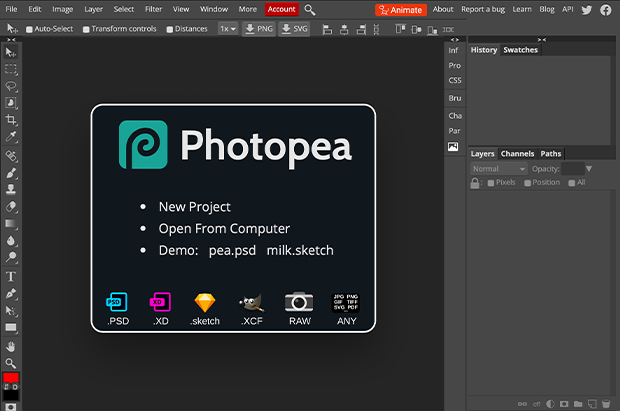The height and width of the screenshot is (411, 620).
Task: Select the Rectangle Select tool
Action: coord(11,69)
